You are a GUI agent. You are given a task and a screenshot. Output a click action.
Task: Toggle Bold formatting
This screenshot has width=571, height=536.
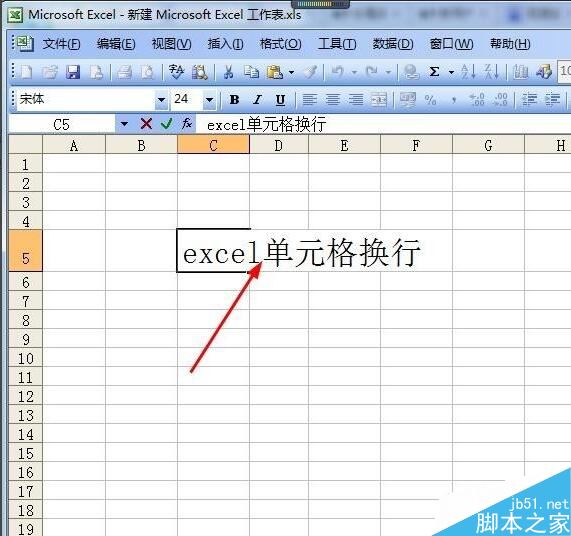tap(235, 99)
